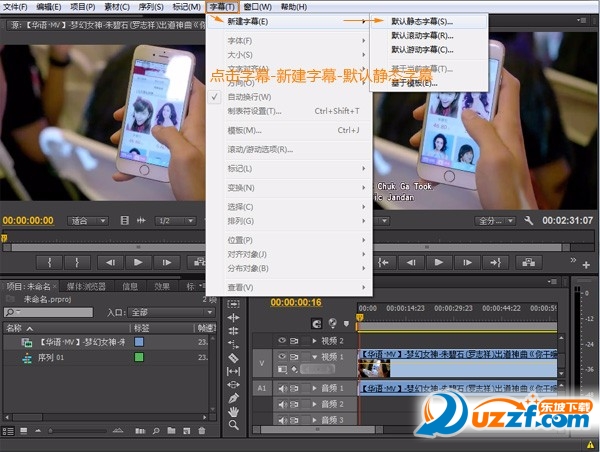Click the program monitor Play button
Screen dimensions: 600x452
439,263
